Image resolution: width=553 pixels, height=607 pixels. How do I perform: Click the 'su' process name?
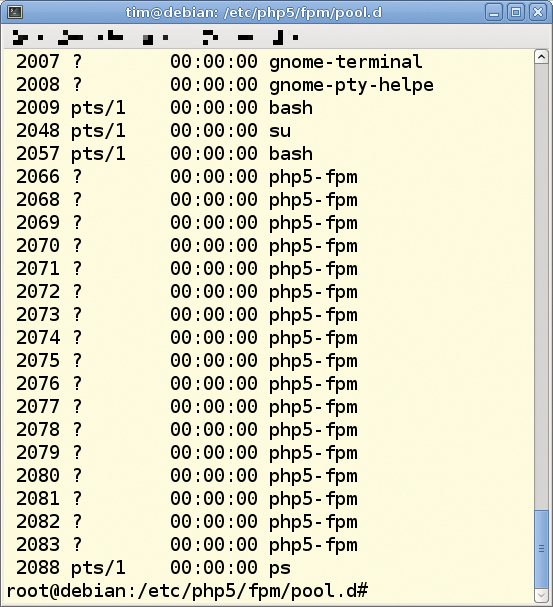pyautogui.click(x=280, y=131)
